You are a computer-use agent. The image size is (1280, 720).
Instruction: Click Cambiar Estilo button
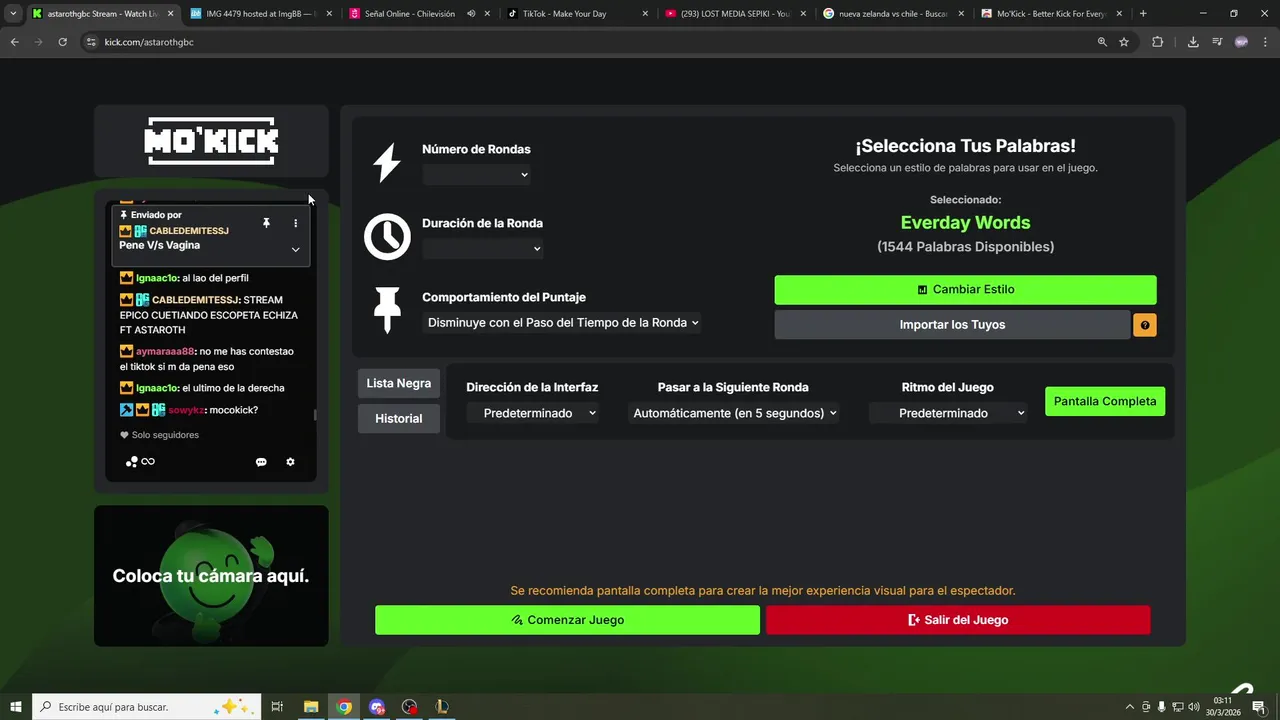(965, 290)
